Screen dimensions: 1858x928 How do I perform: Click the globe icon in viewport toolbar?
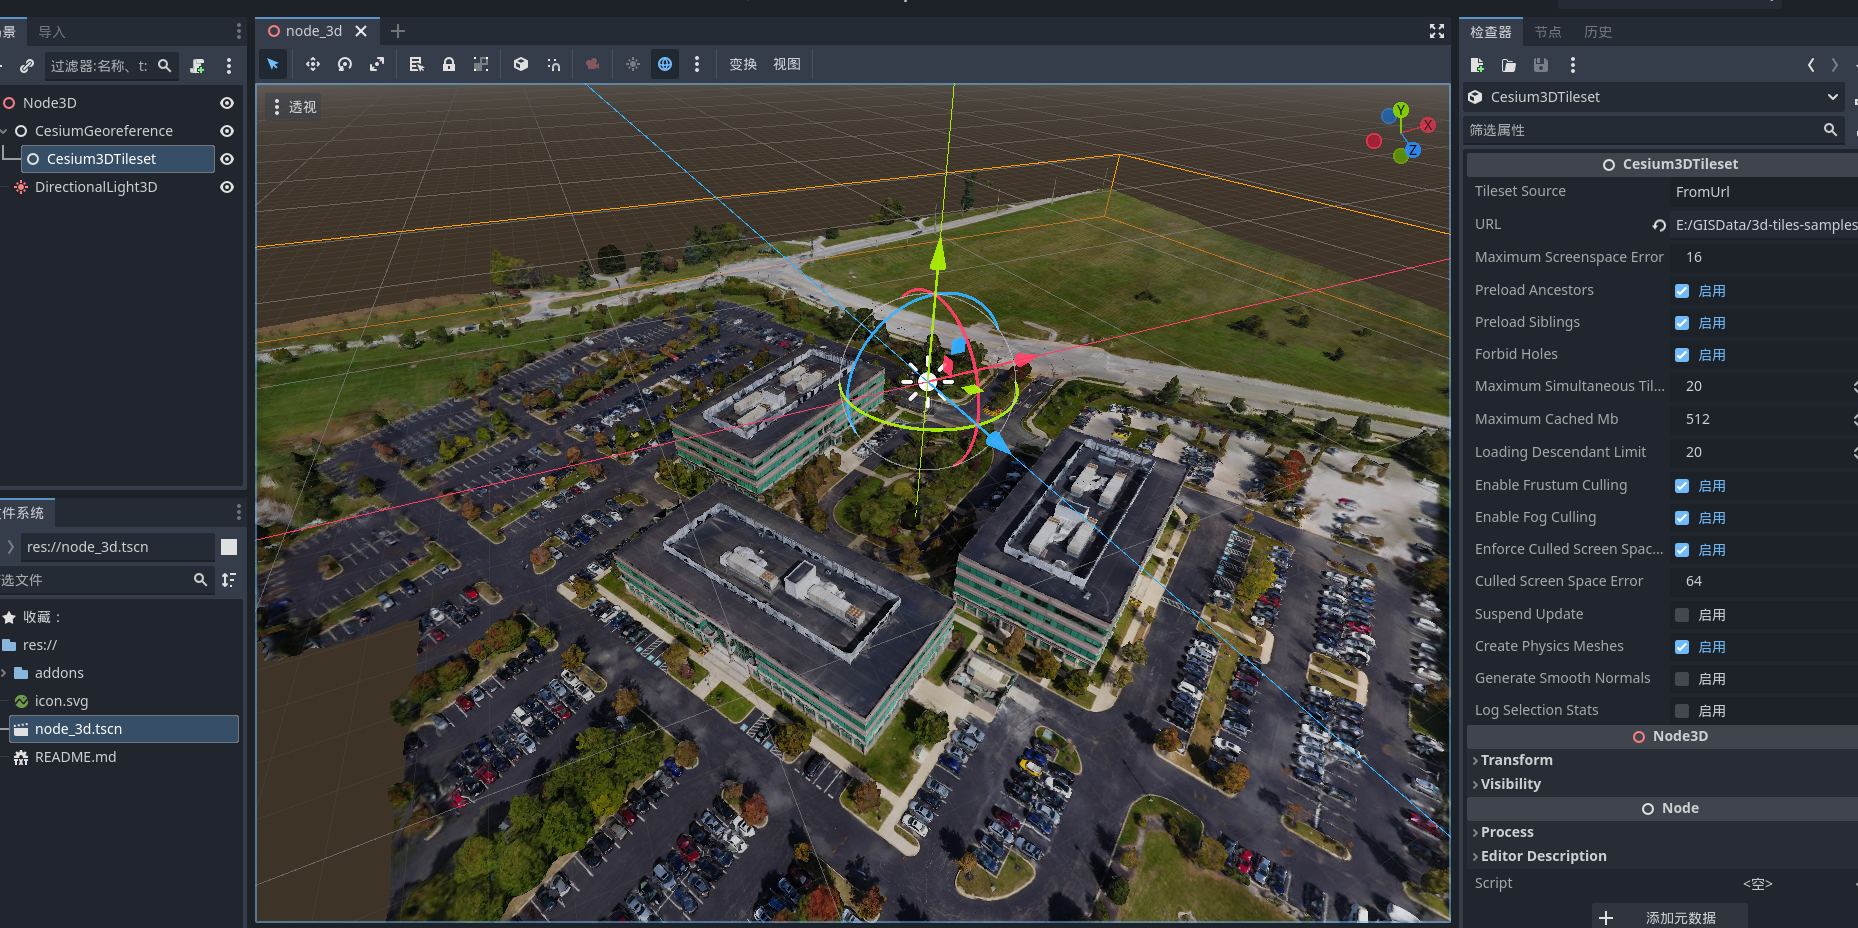click(665, 64)
